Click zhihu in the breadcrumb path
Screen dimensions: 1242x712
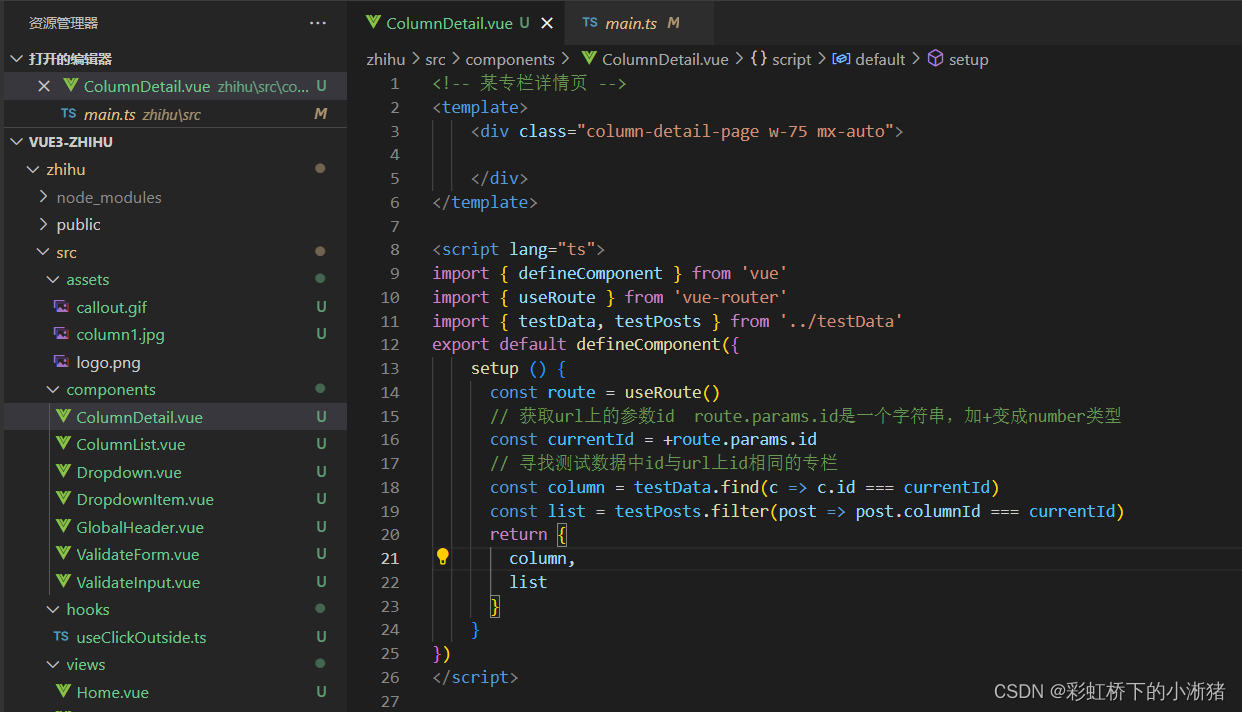[386, 59]
